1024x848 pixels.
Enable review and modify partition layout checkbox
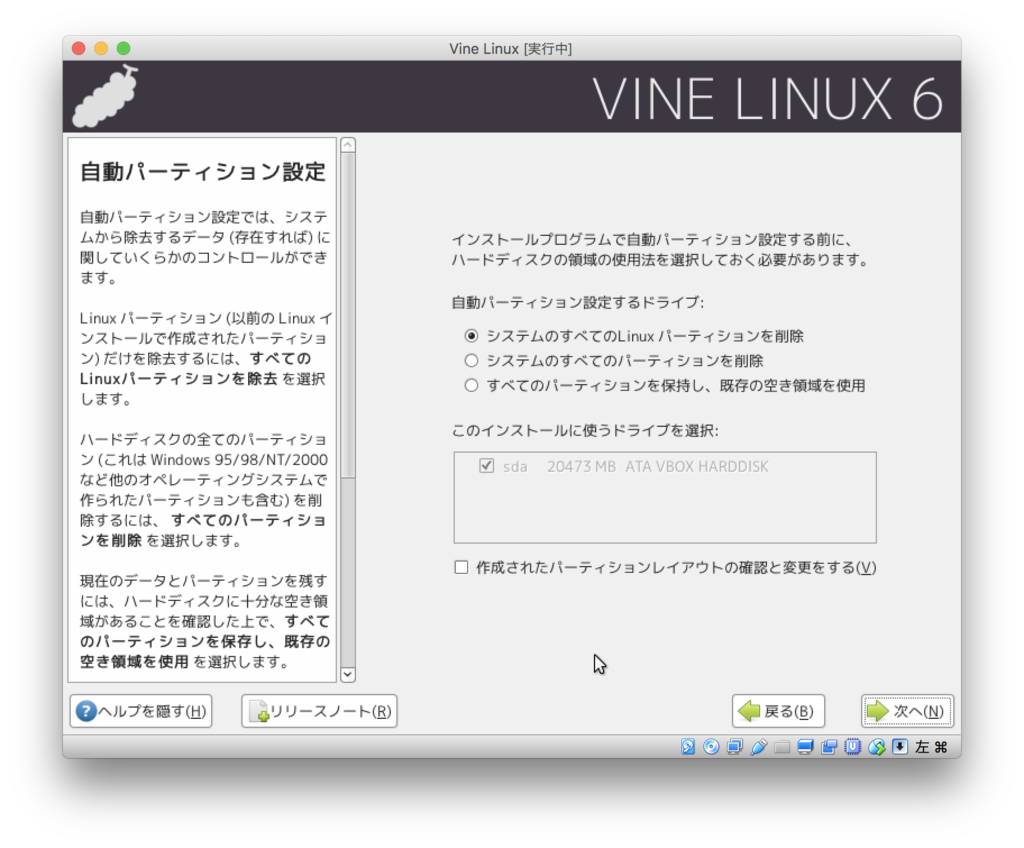[461, 567]
